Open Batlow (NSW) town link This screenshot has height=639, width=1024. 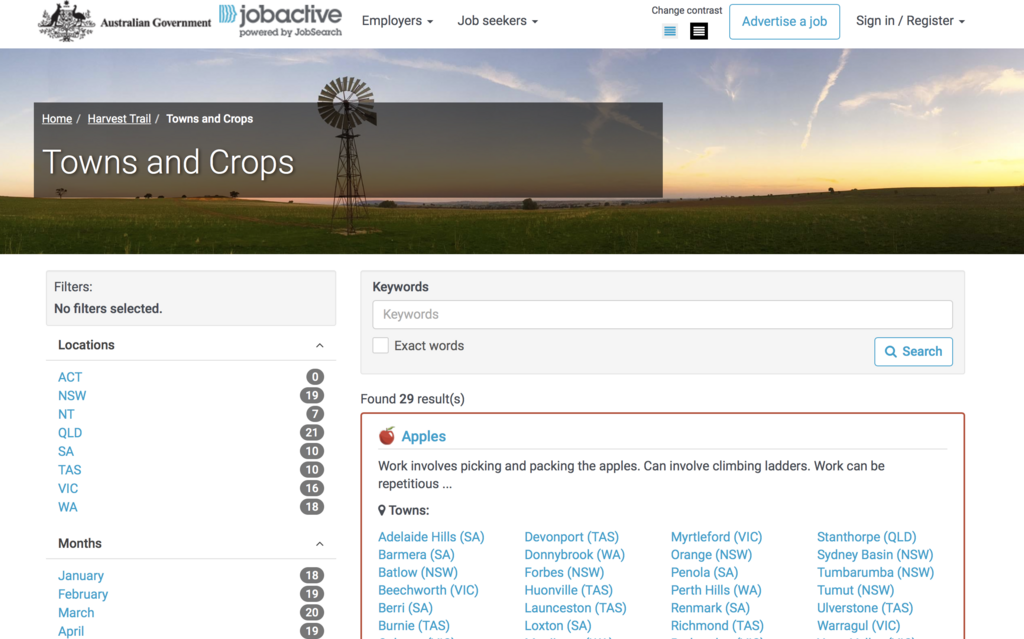(418, 572)
